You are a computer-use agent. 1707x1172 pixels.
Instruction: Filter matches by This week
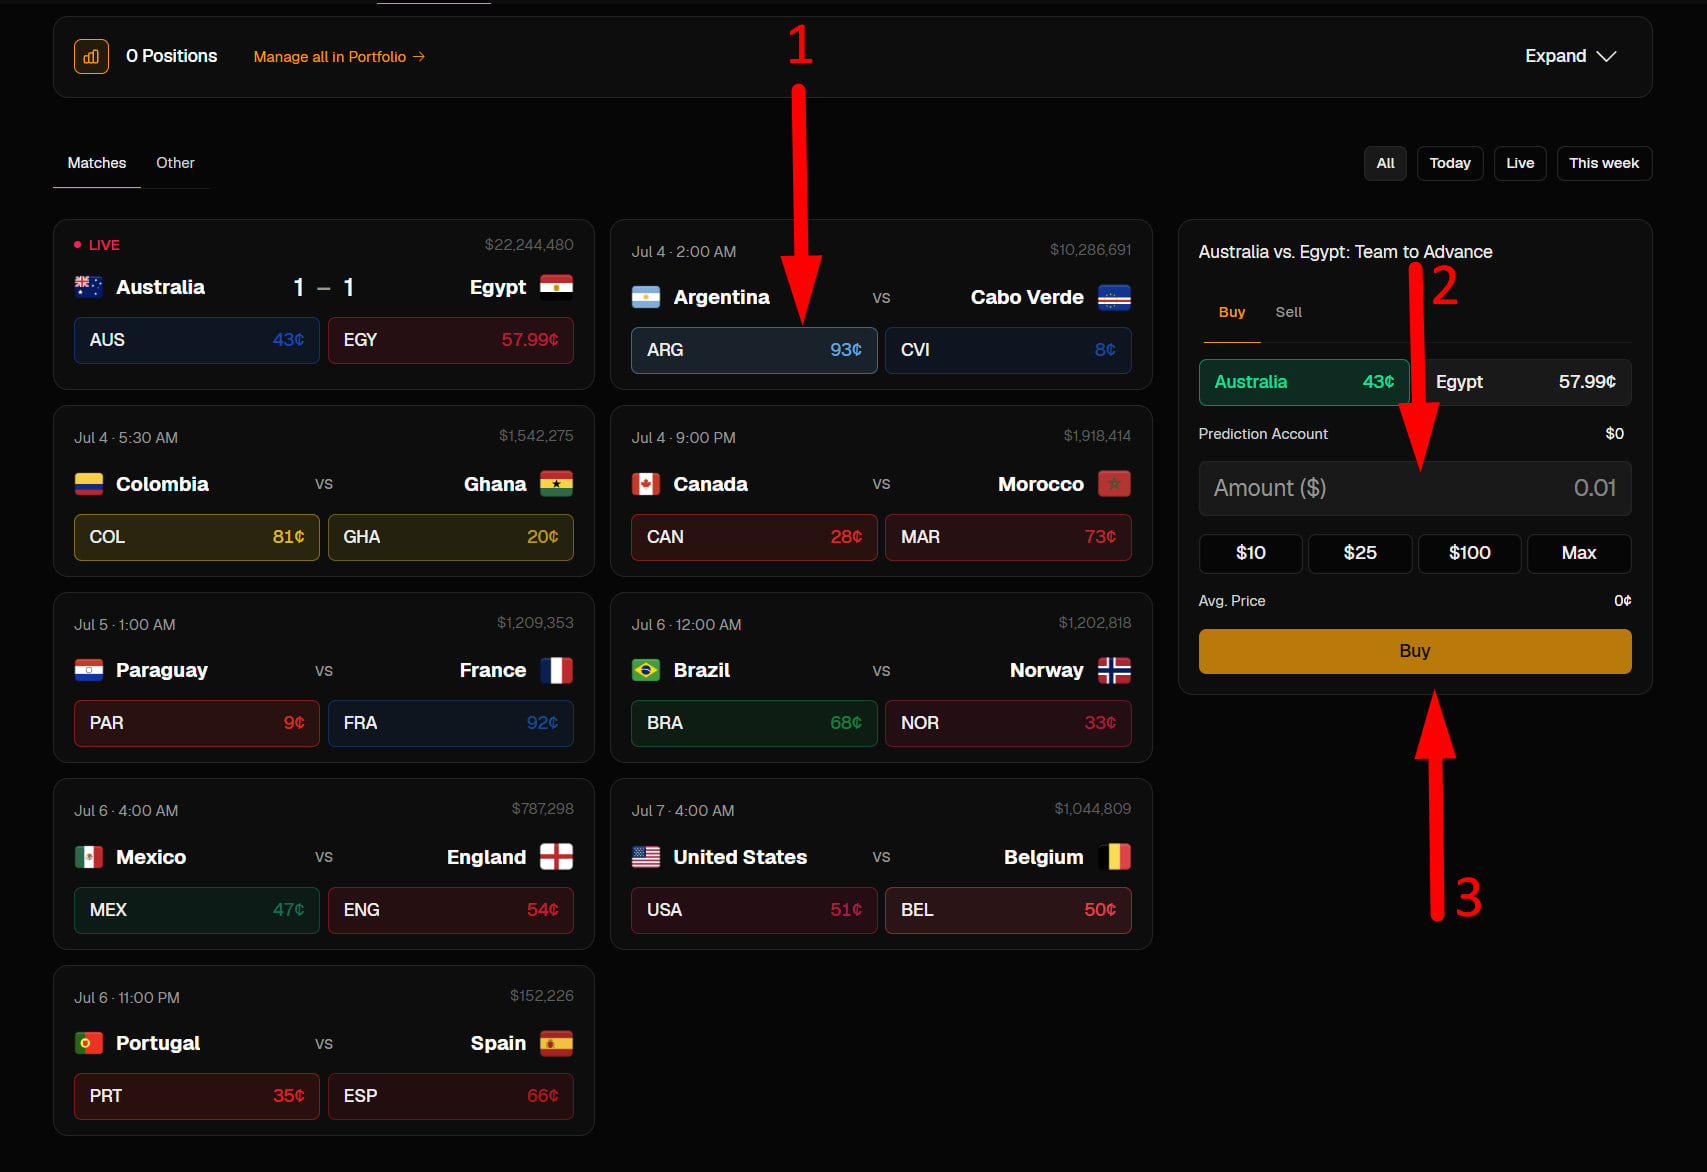(1604, 163)
